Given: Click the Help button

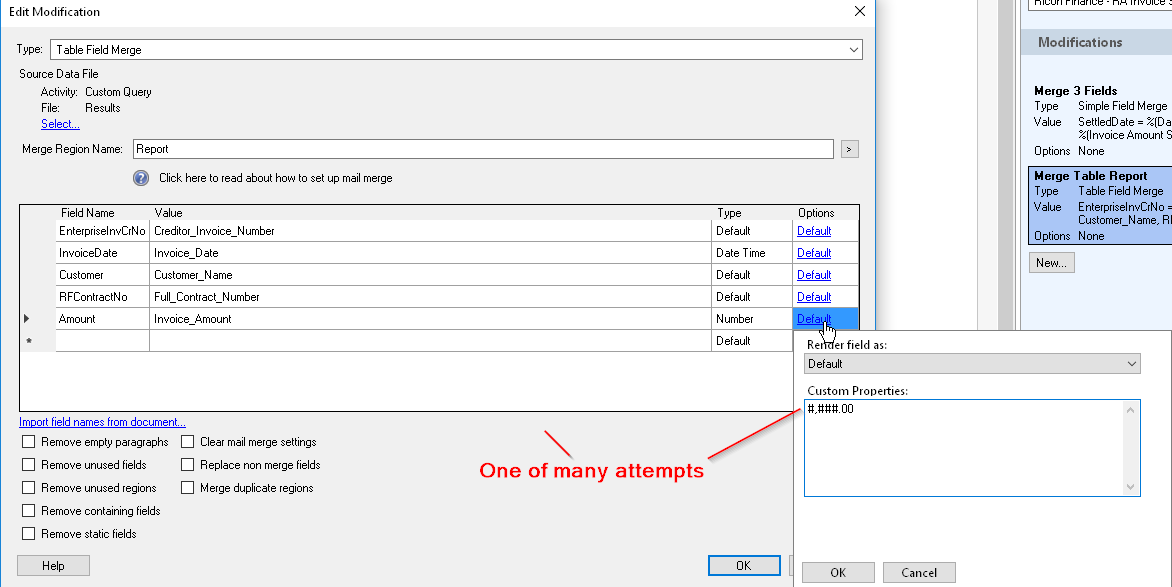Looking at the screenshot, I should pyautogui.click(x=53, y=566).
